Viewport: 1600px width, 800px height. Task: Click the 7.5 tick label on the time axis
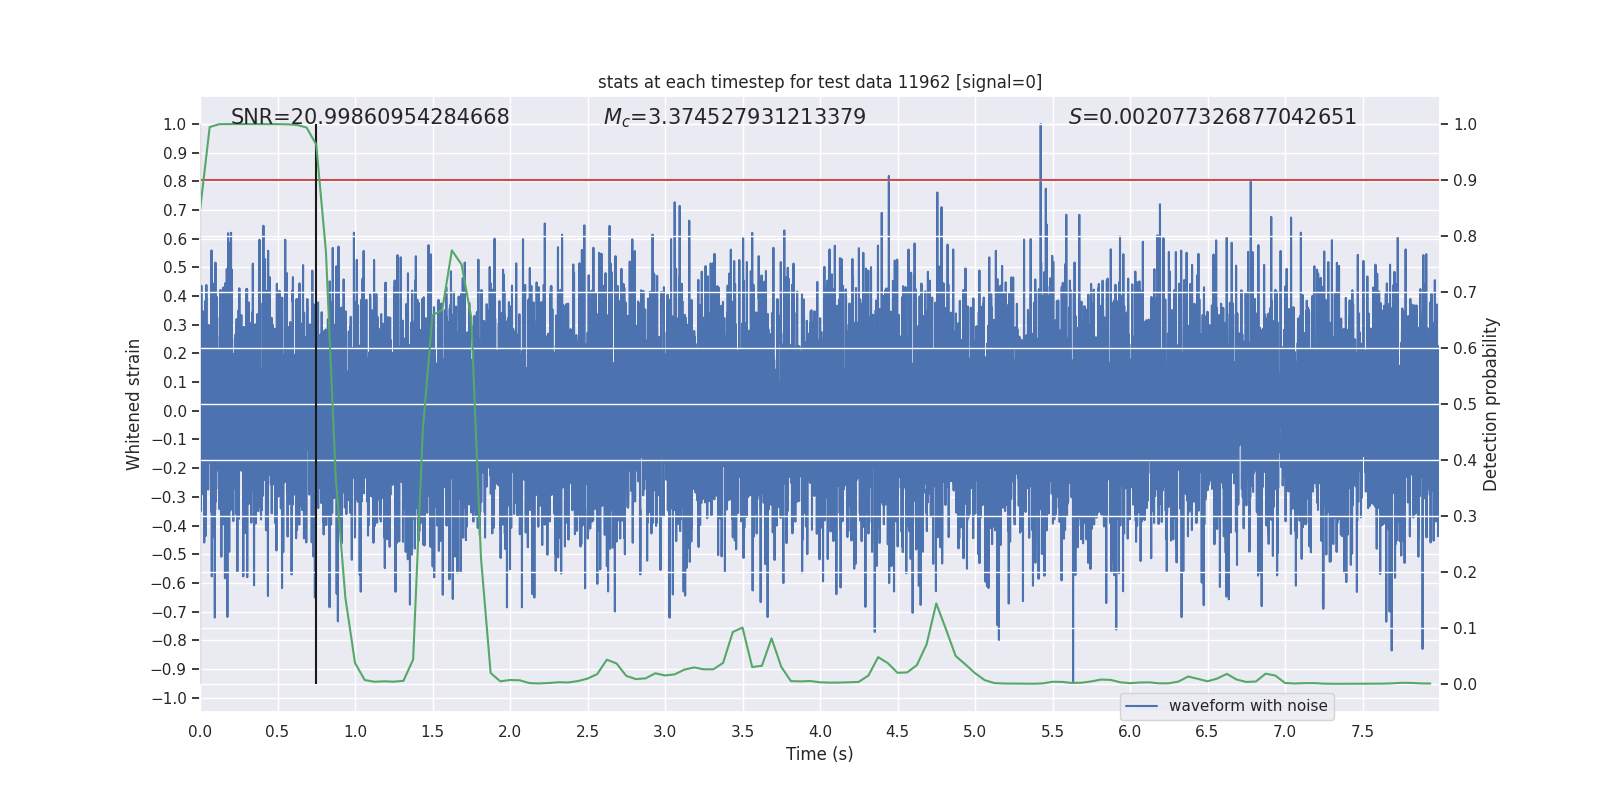click(1362, 731)
